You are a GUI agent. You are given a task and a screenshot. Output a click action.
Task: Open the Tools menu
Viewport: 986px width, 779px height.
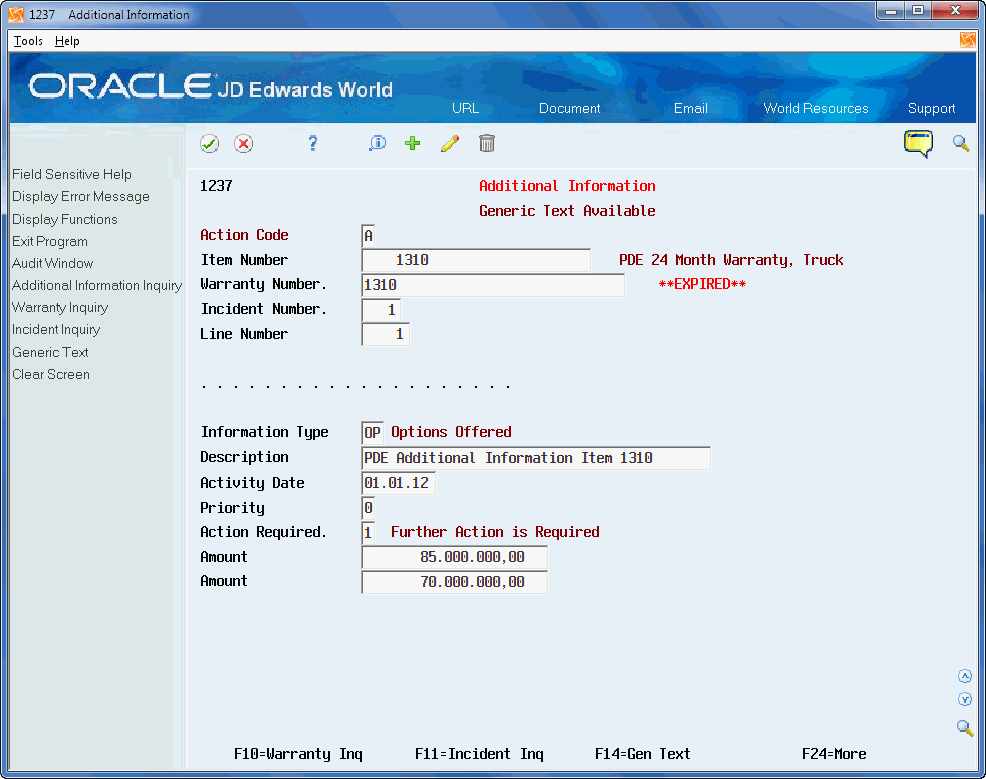28,41
